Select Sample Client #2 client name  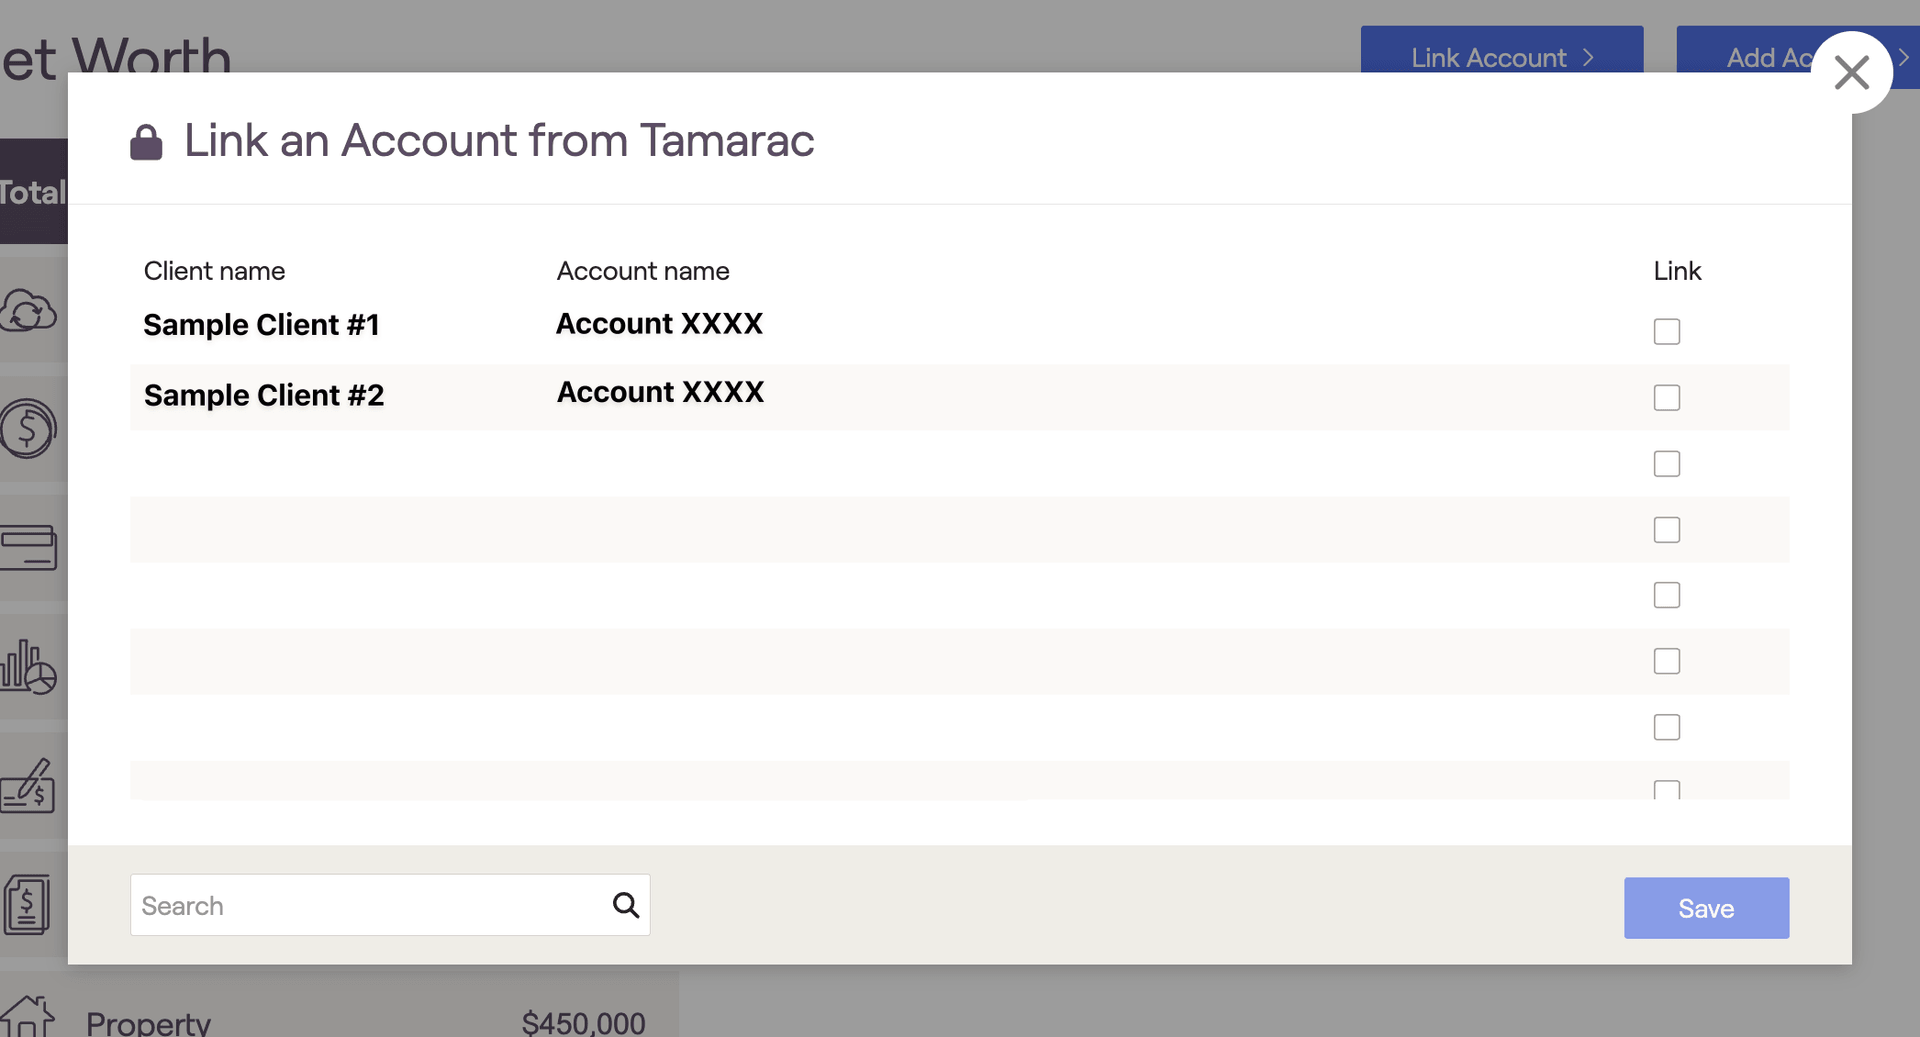click(x=263, y=395)
